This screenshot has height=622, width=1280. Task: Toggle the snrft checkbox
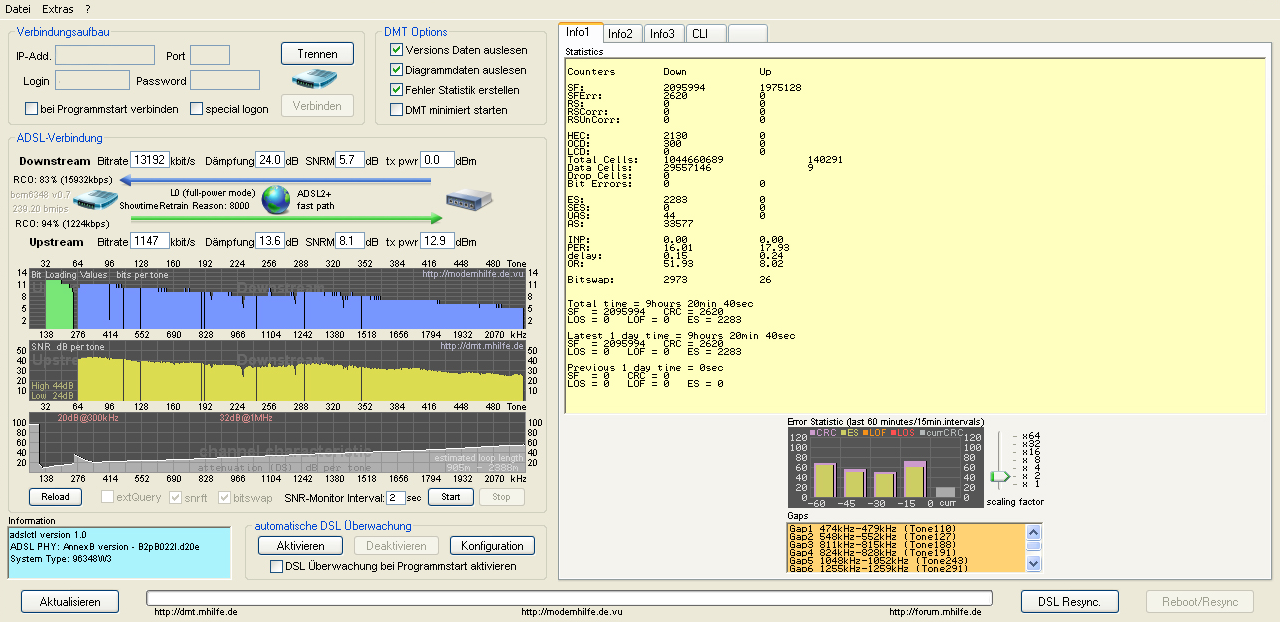click(175, 497)
